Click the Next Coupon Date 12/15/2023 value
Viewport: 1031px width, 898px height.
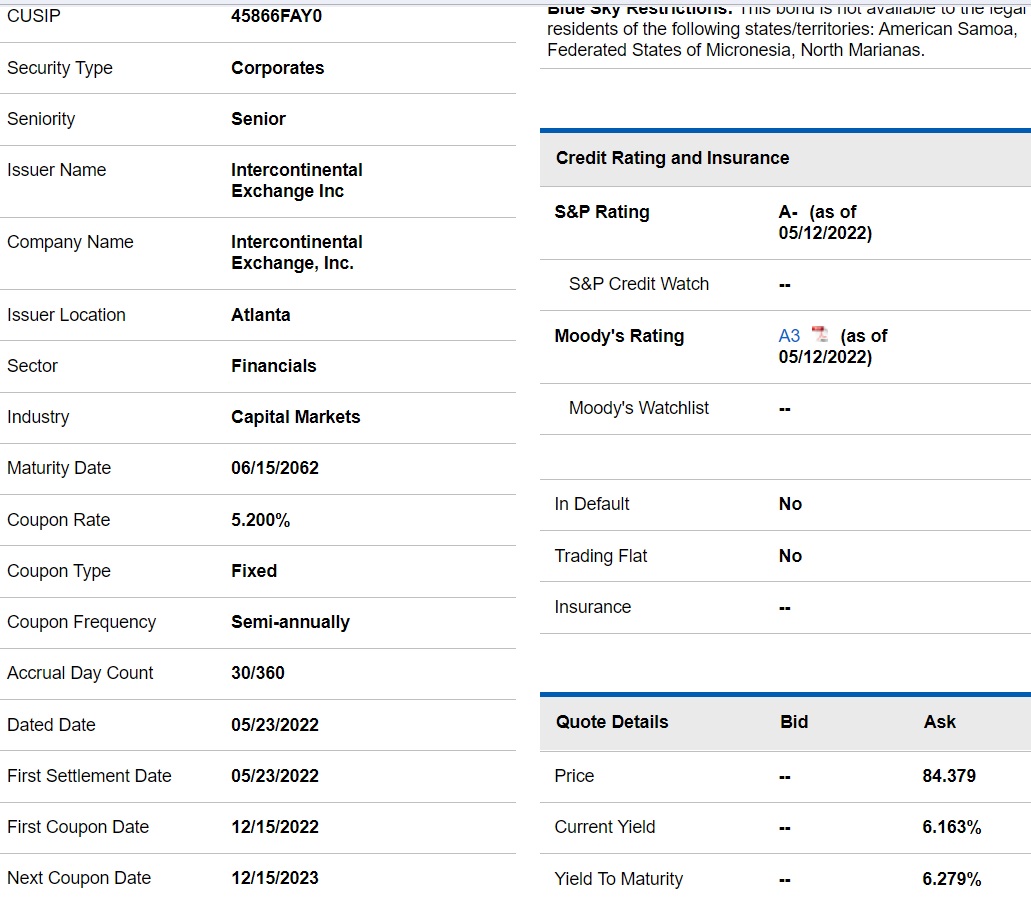click(275, 878)
